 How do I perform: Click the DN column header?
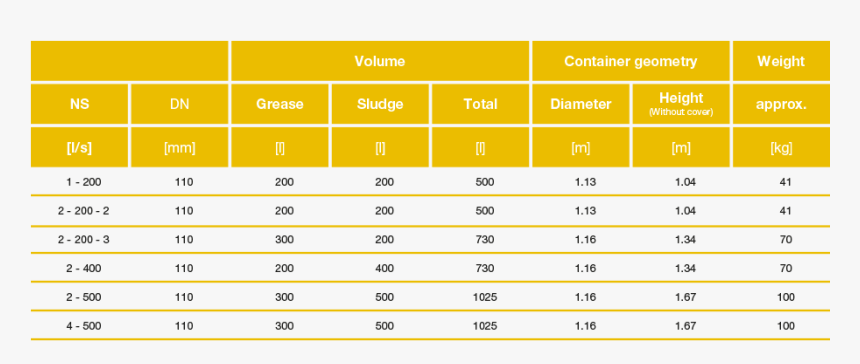[179, 104]
